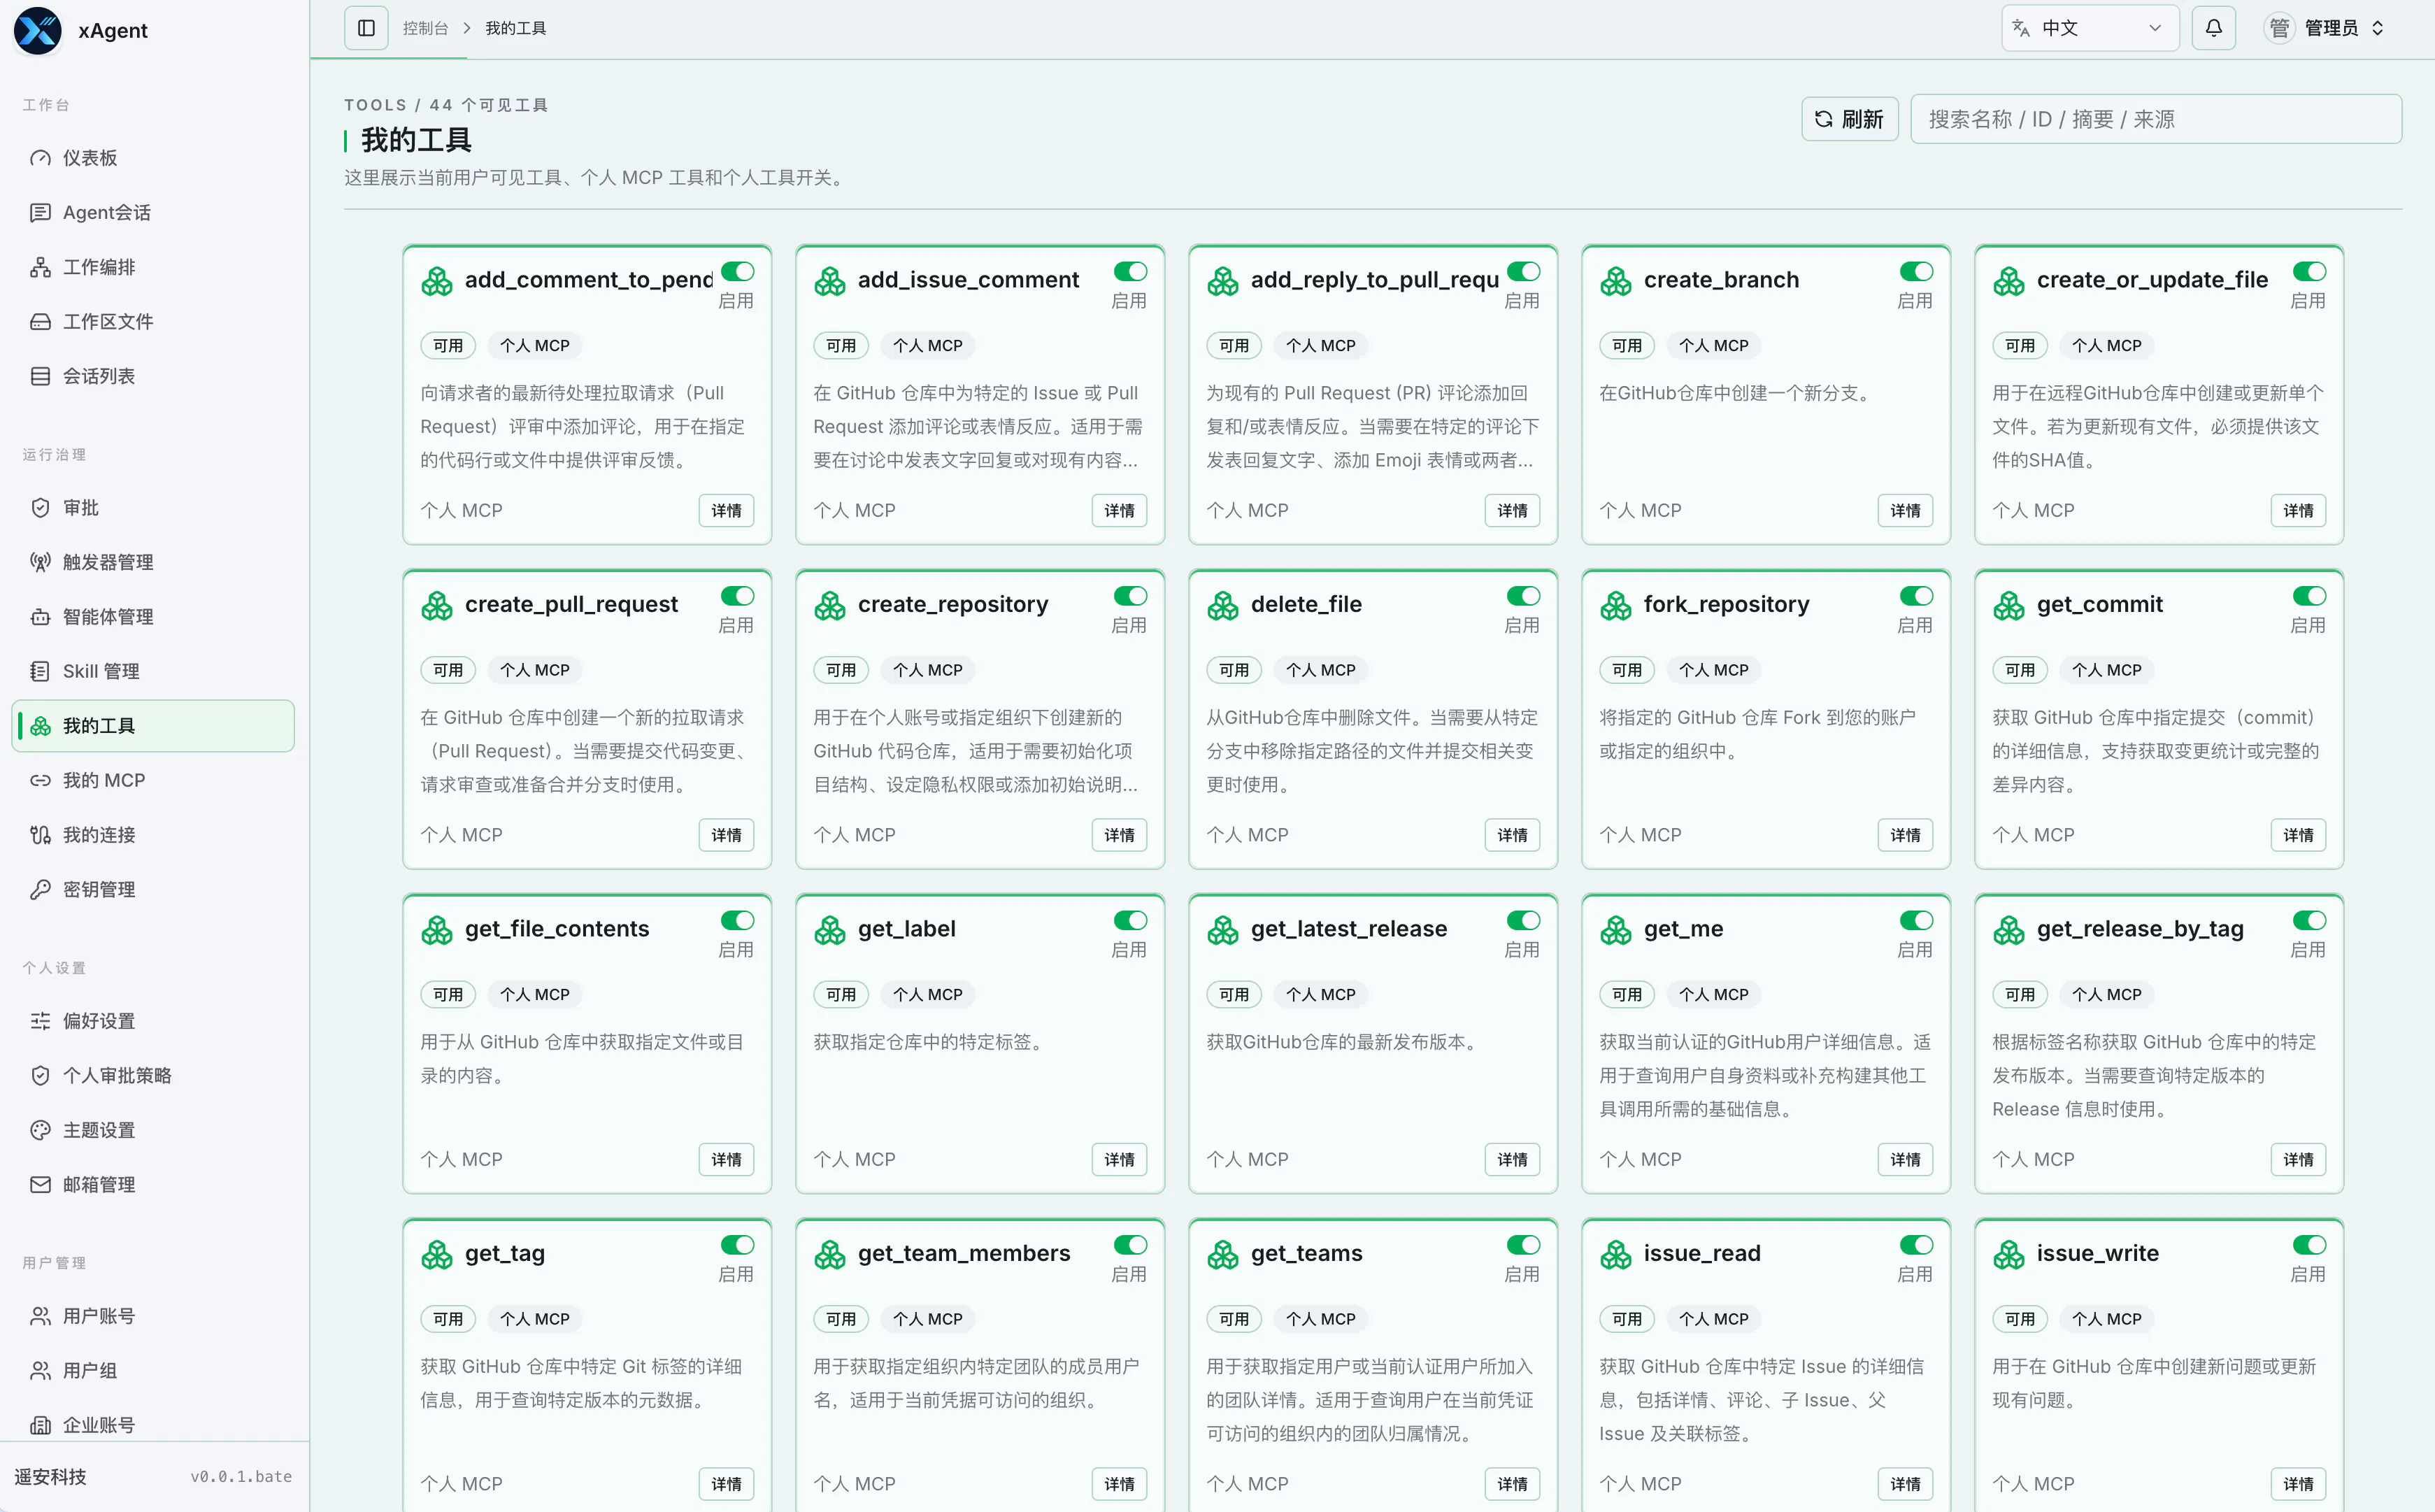Click the 控制台 breadcrumb link
Image resolution: width=2435 pixels, height=1512 pixels.
(425, 28)
